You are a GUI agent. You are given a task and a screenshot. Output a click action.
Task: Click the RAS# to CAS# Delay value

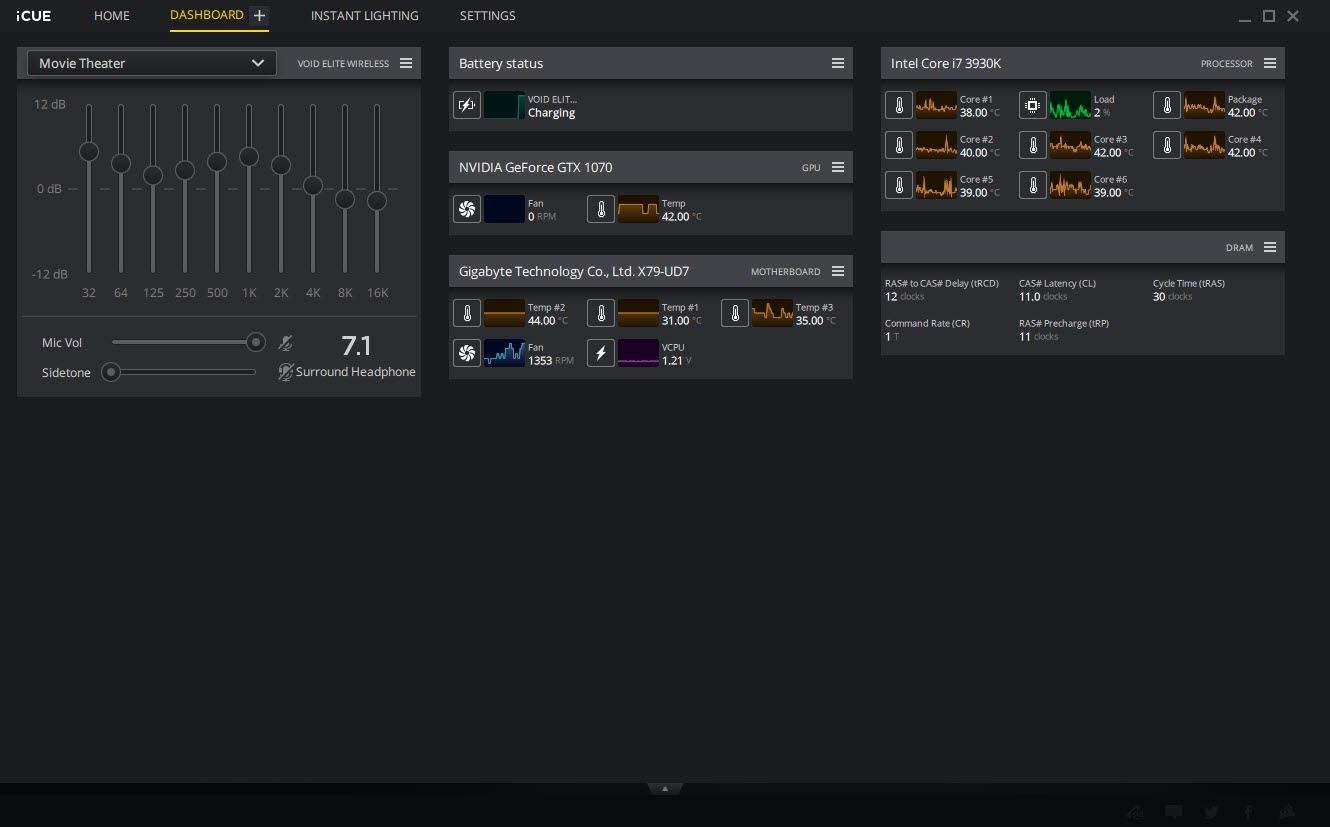click(x=905, y=297)
